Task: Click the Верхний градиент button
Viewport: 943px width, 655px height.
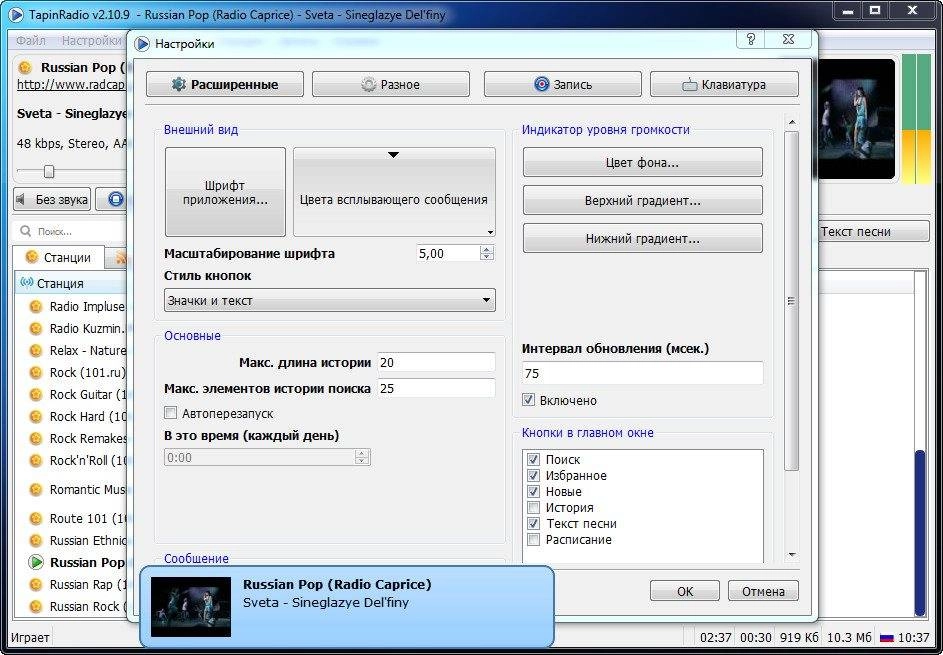Action: [642, 200]
